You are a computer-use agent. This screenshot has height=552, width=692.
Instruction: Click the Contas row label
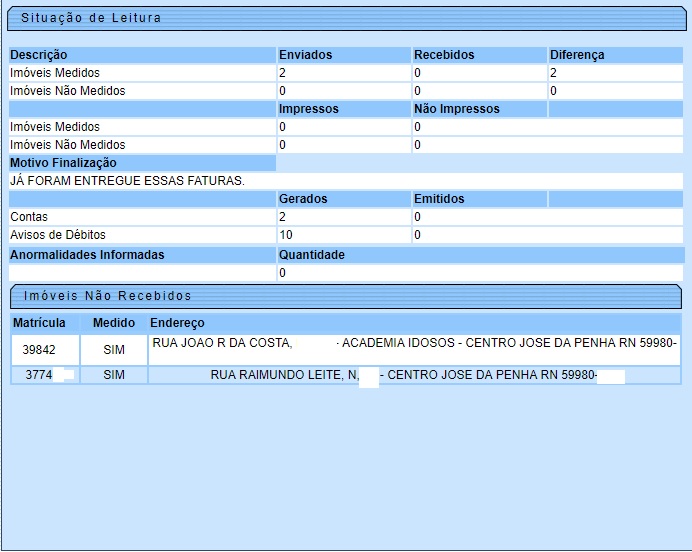coord(29,217)
